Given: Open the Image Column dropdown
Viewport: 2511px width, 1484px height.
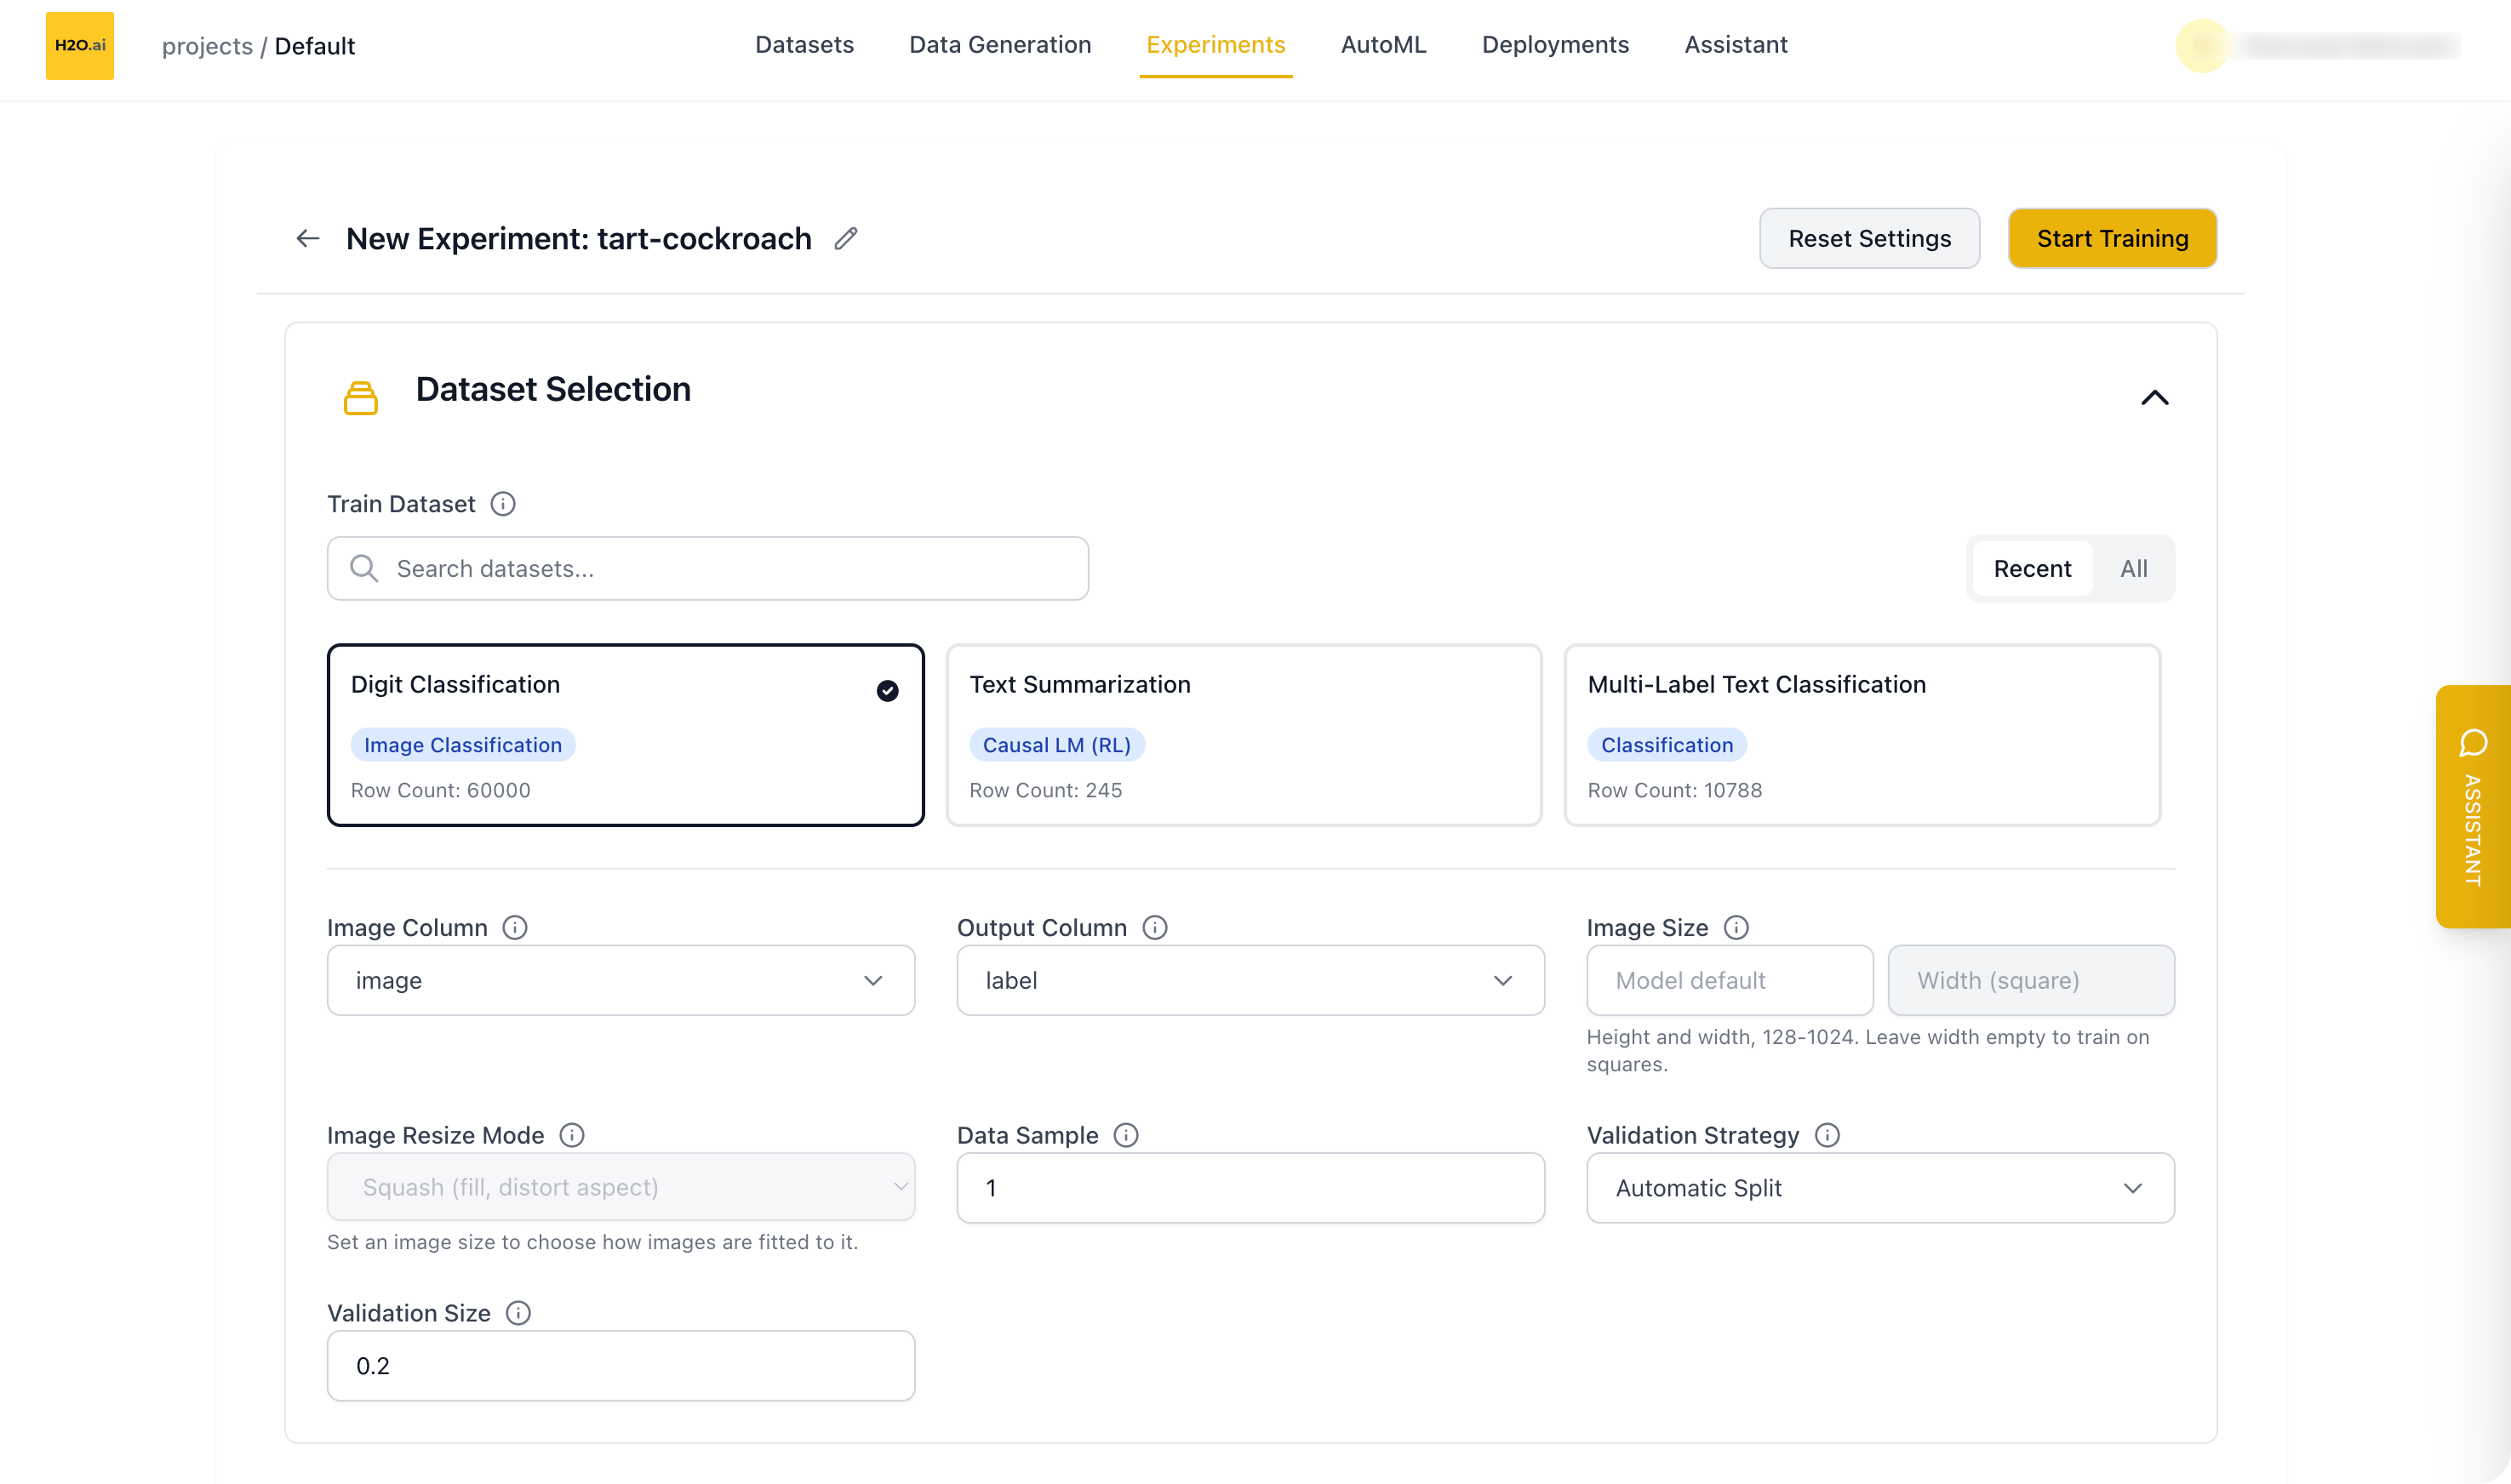Looking at the screenshot, I should click(x=621, y=981).
